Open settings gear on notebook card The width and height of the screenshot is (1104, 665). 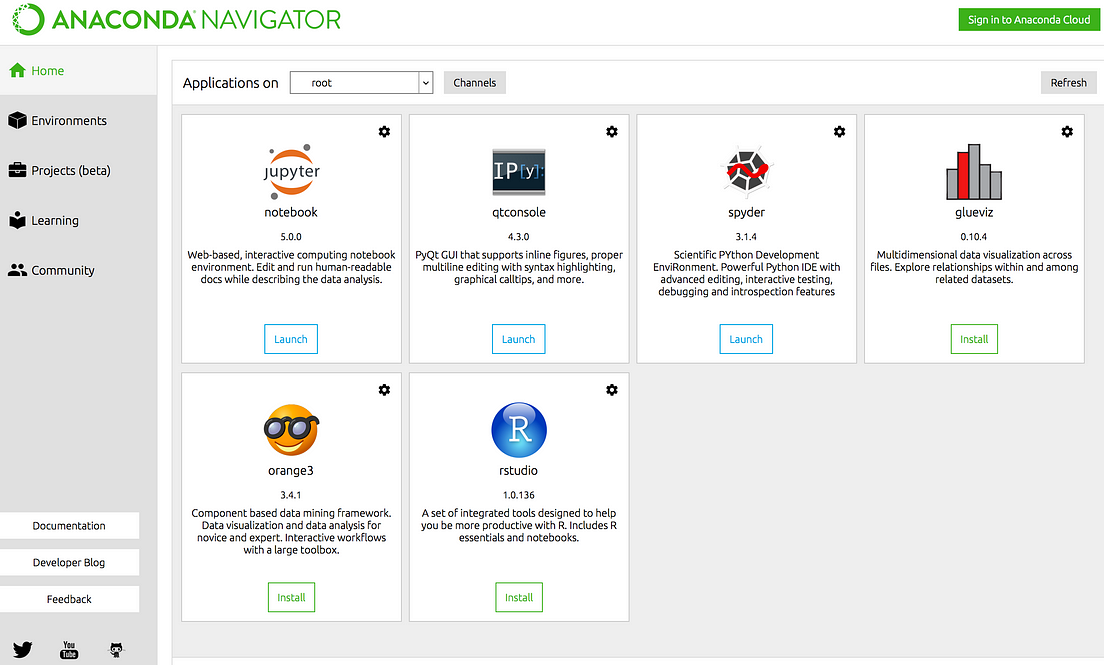click(x=384, y=132)
